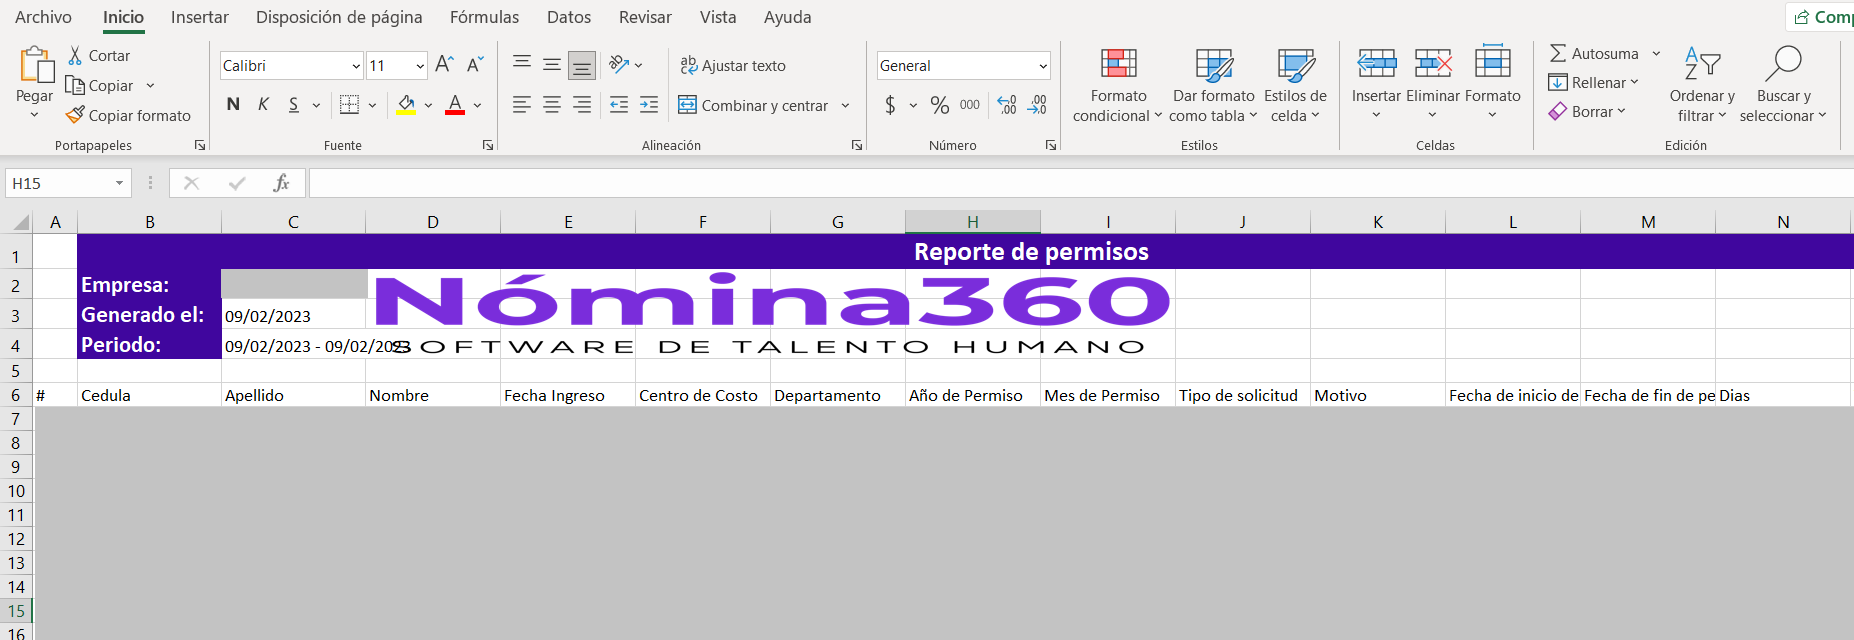1854x640 pixels.
Task: Open the Archivo tab
Action: click(x=43, y=17)
